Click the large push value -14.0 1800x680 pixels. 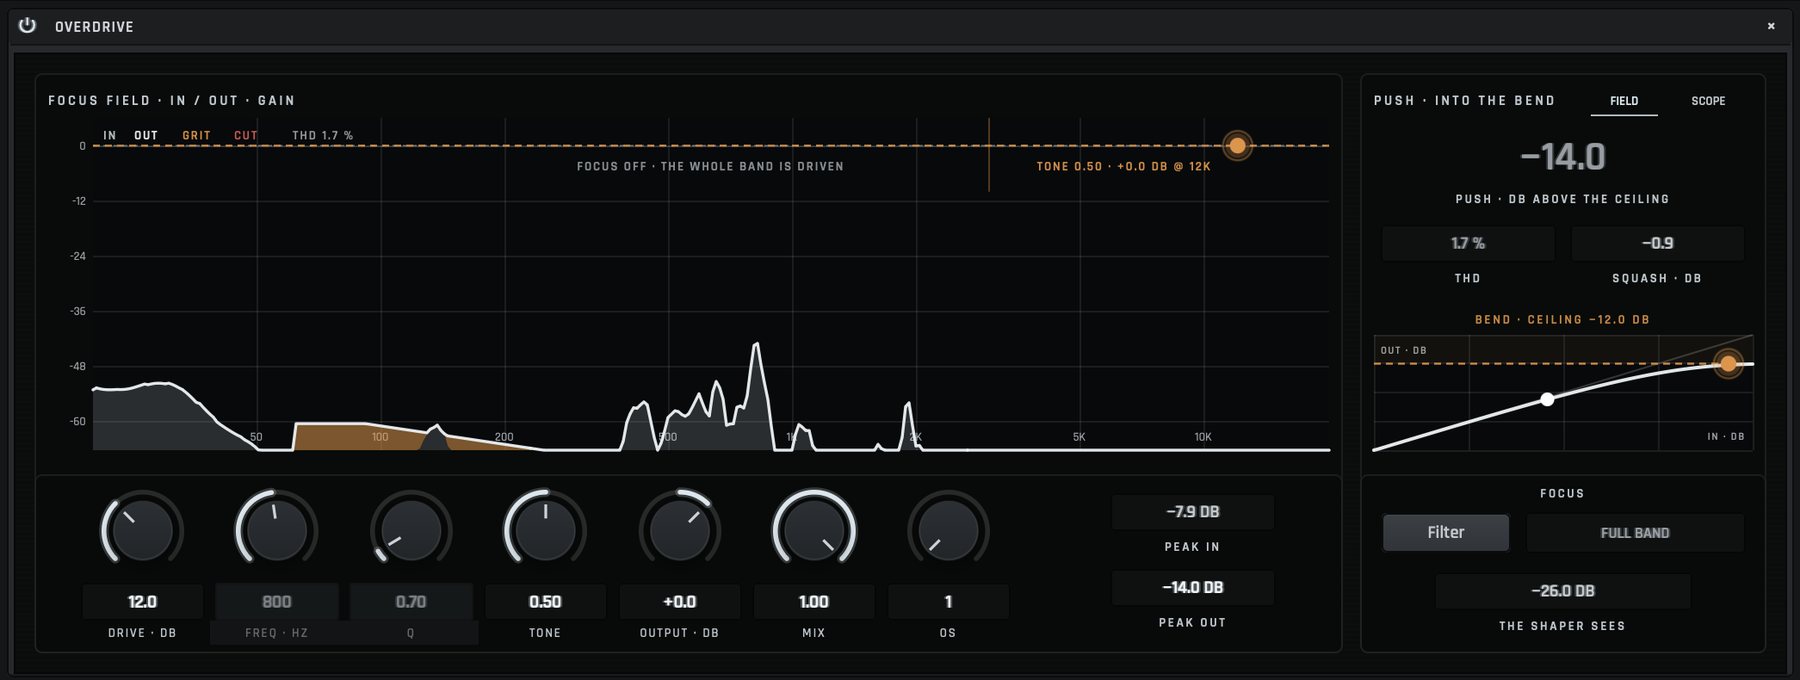tap(1563, 157)
